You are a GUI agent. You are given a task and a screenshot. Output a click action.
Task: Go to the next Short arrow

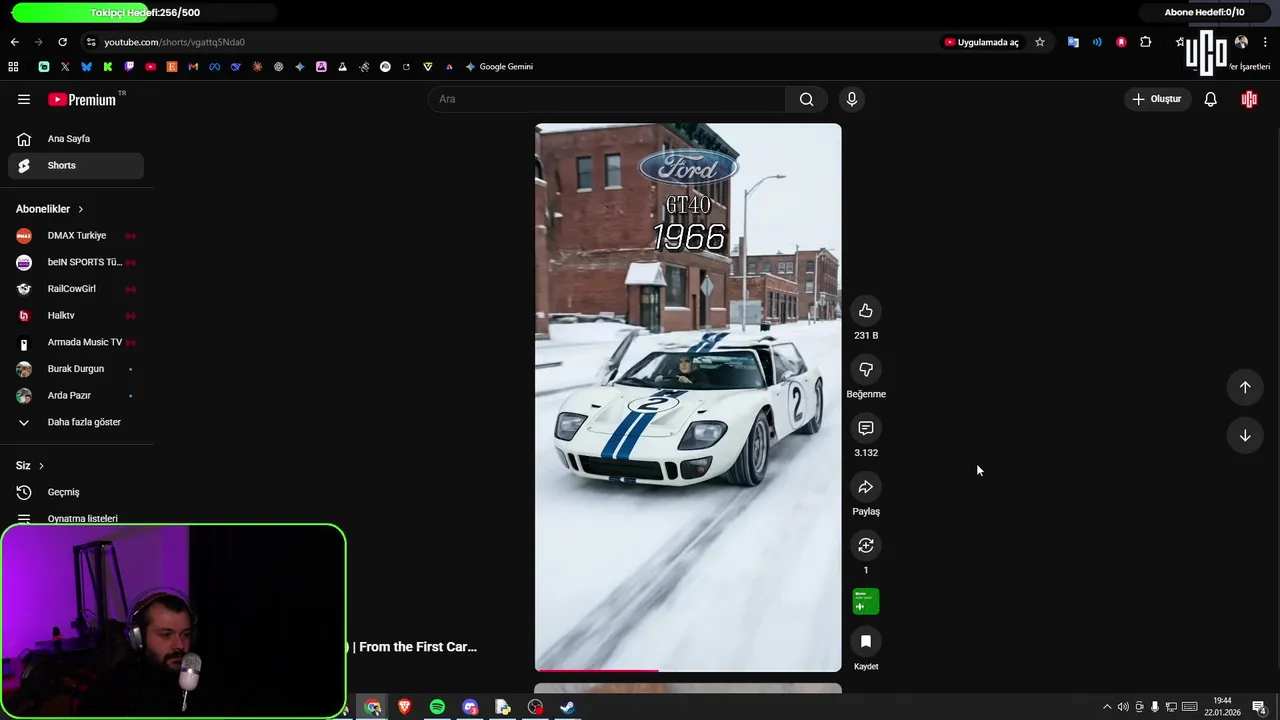point(1245,435)
